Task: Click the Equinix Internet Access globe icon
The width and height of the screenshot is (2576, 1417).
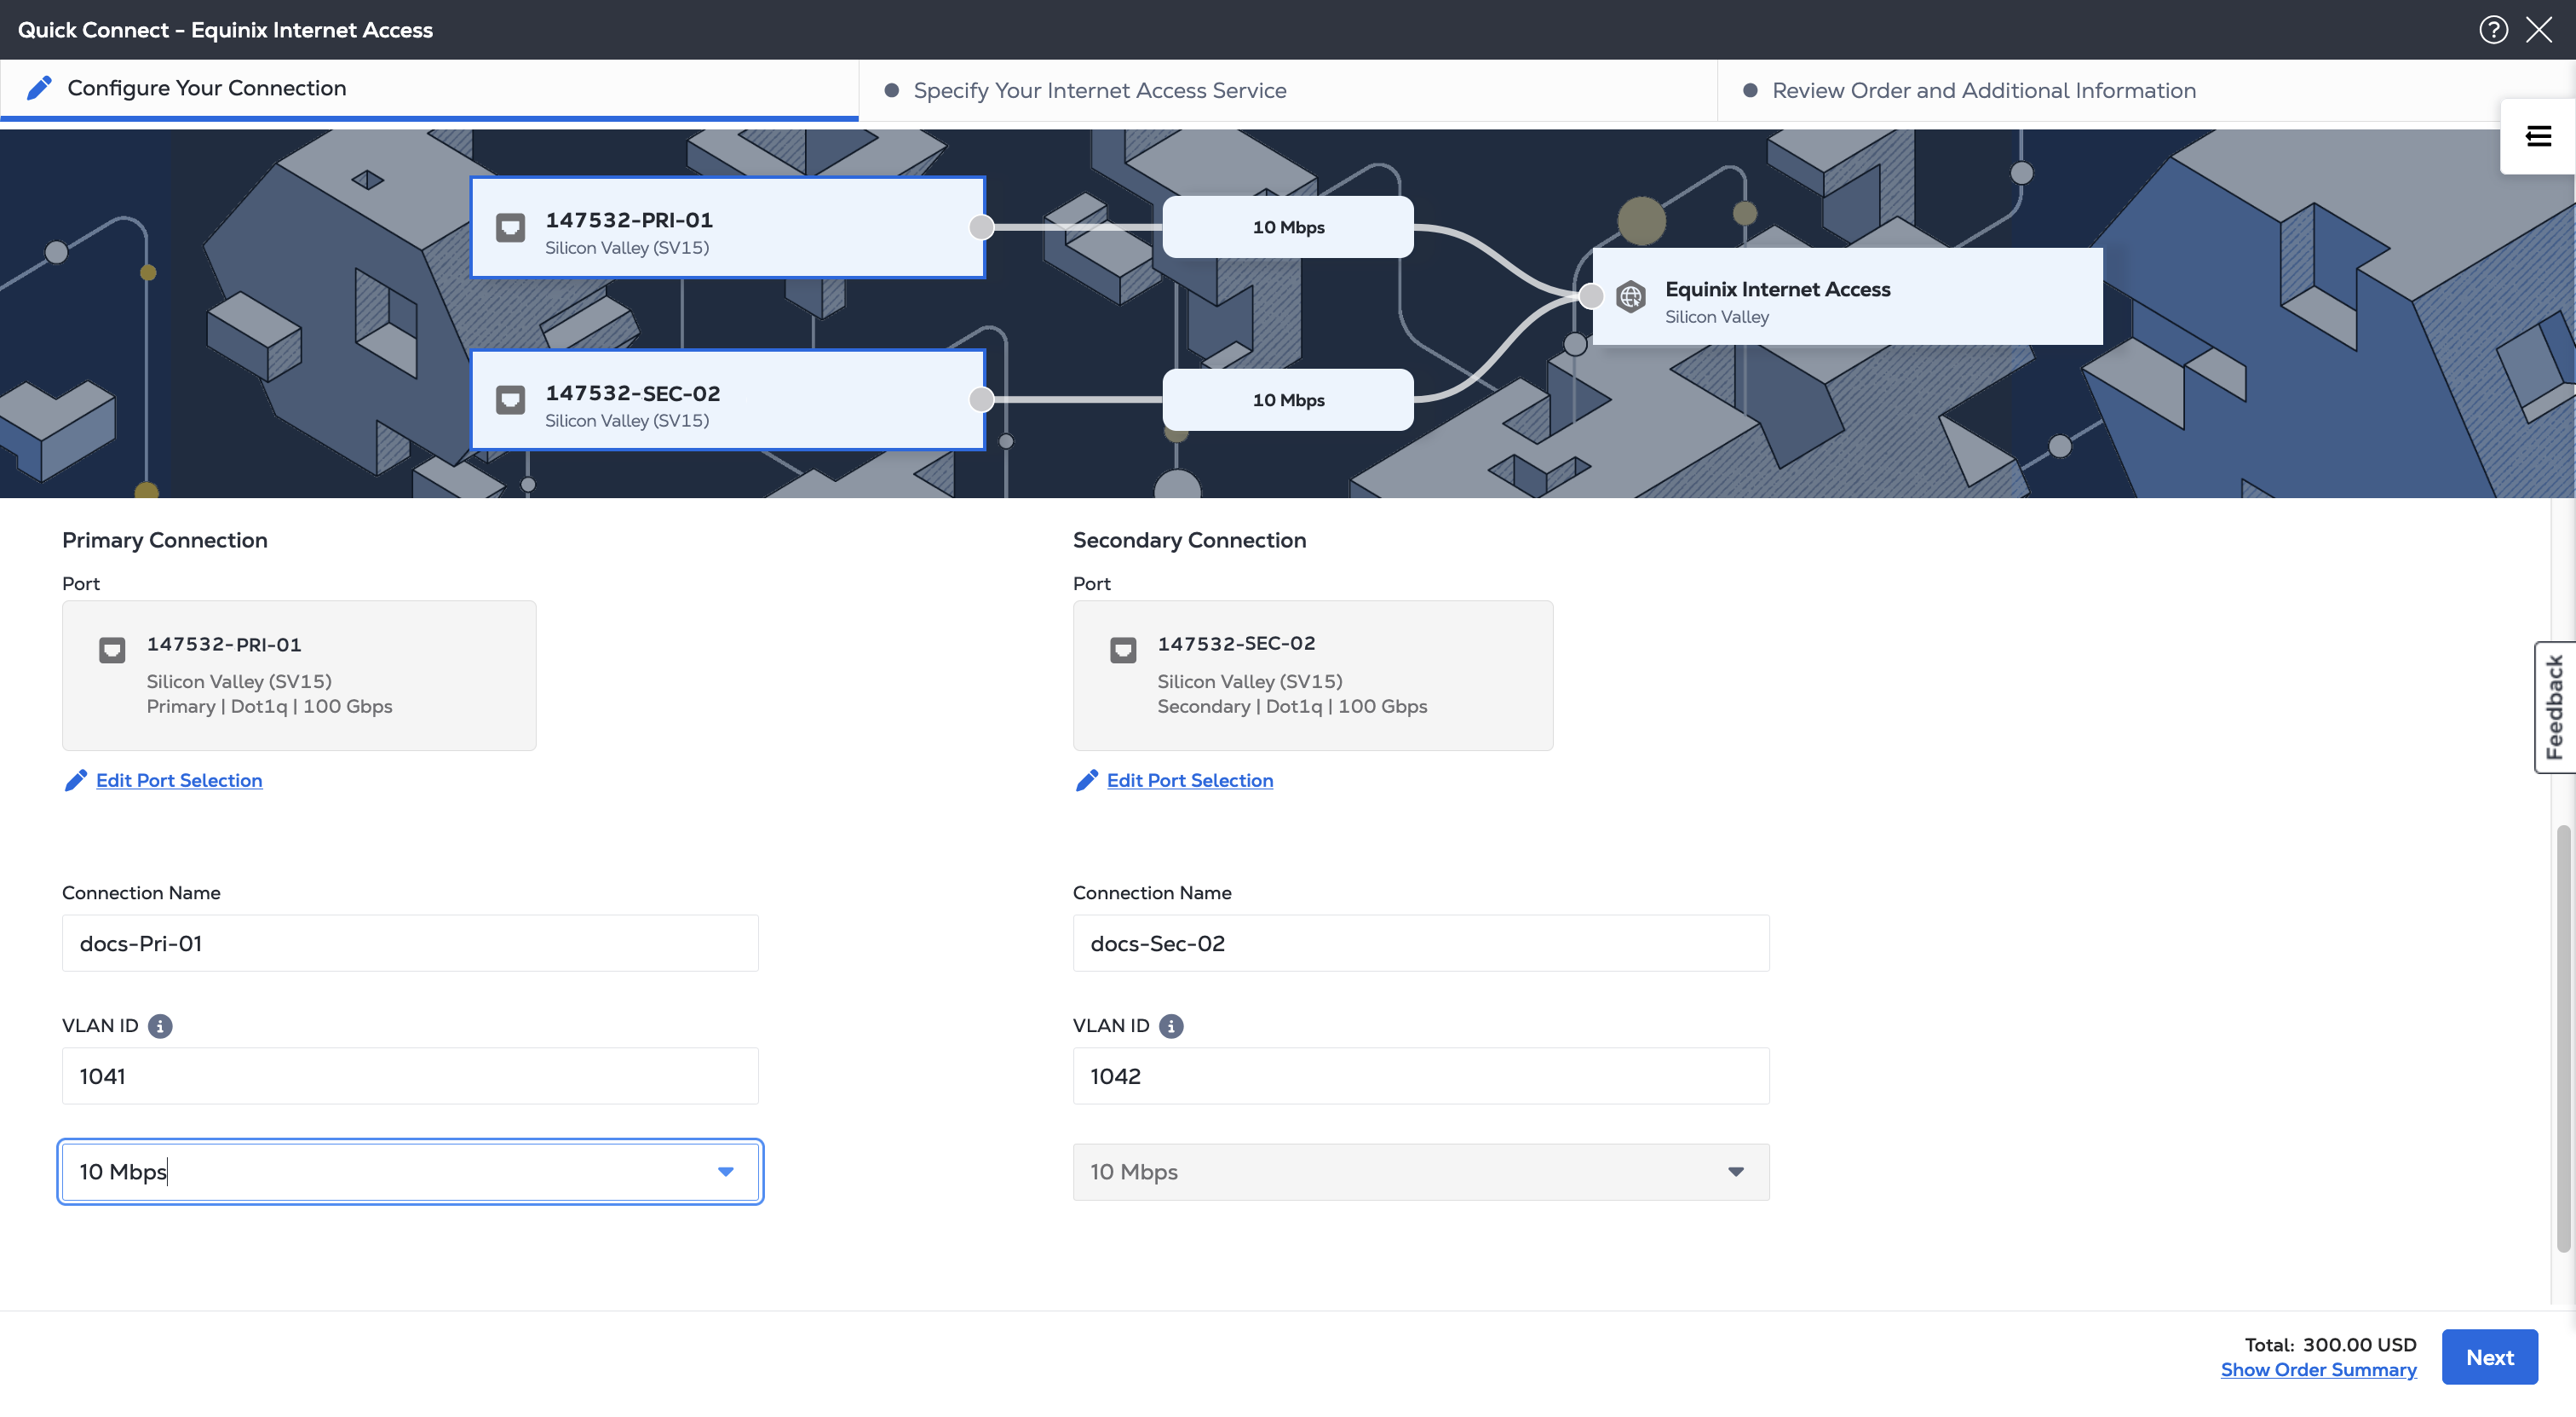Action: pos(1630,297)
